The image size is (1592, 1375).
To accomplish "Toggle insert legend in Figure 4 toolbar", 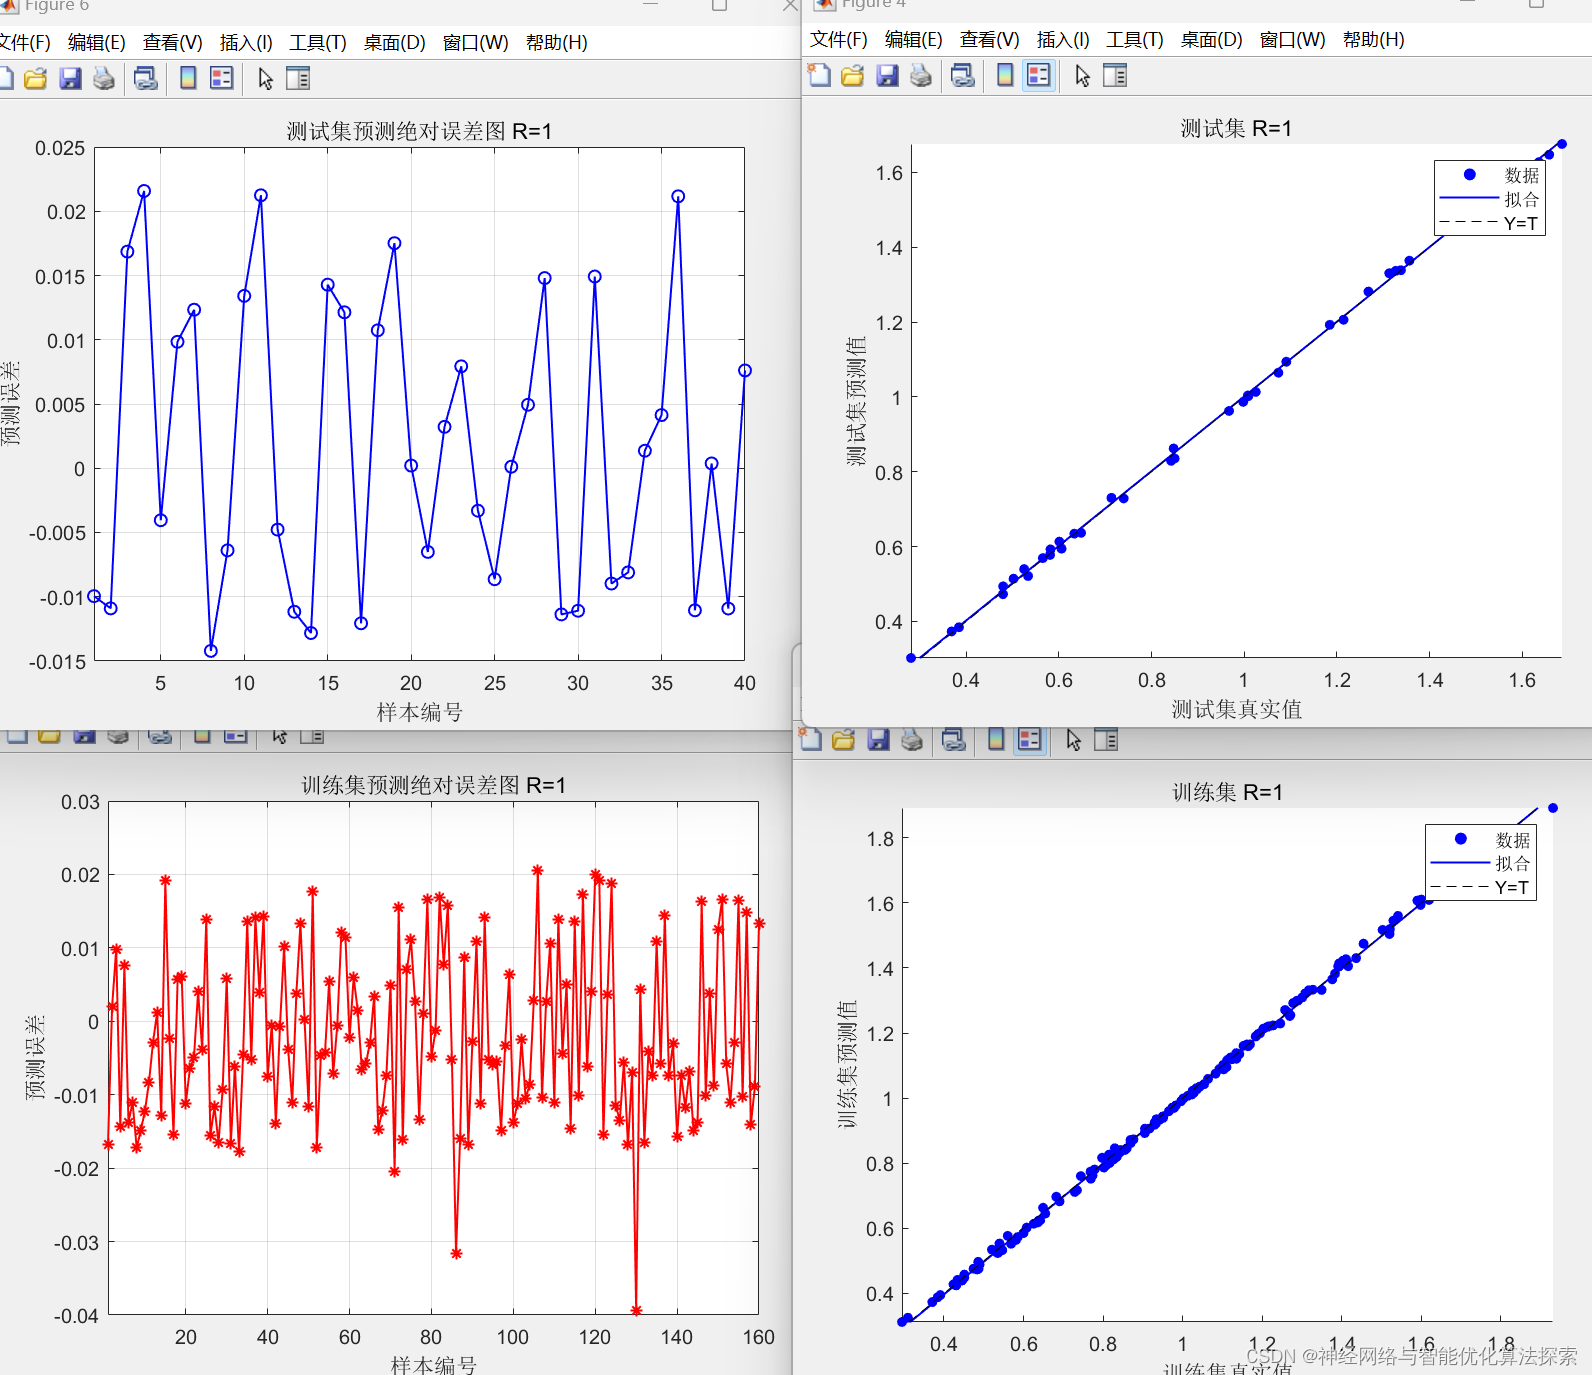I will pyautogui.click(x=1039, y=75).
